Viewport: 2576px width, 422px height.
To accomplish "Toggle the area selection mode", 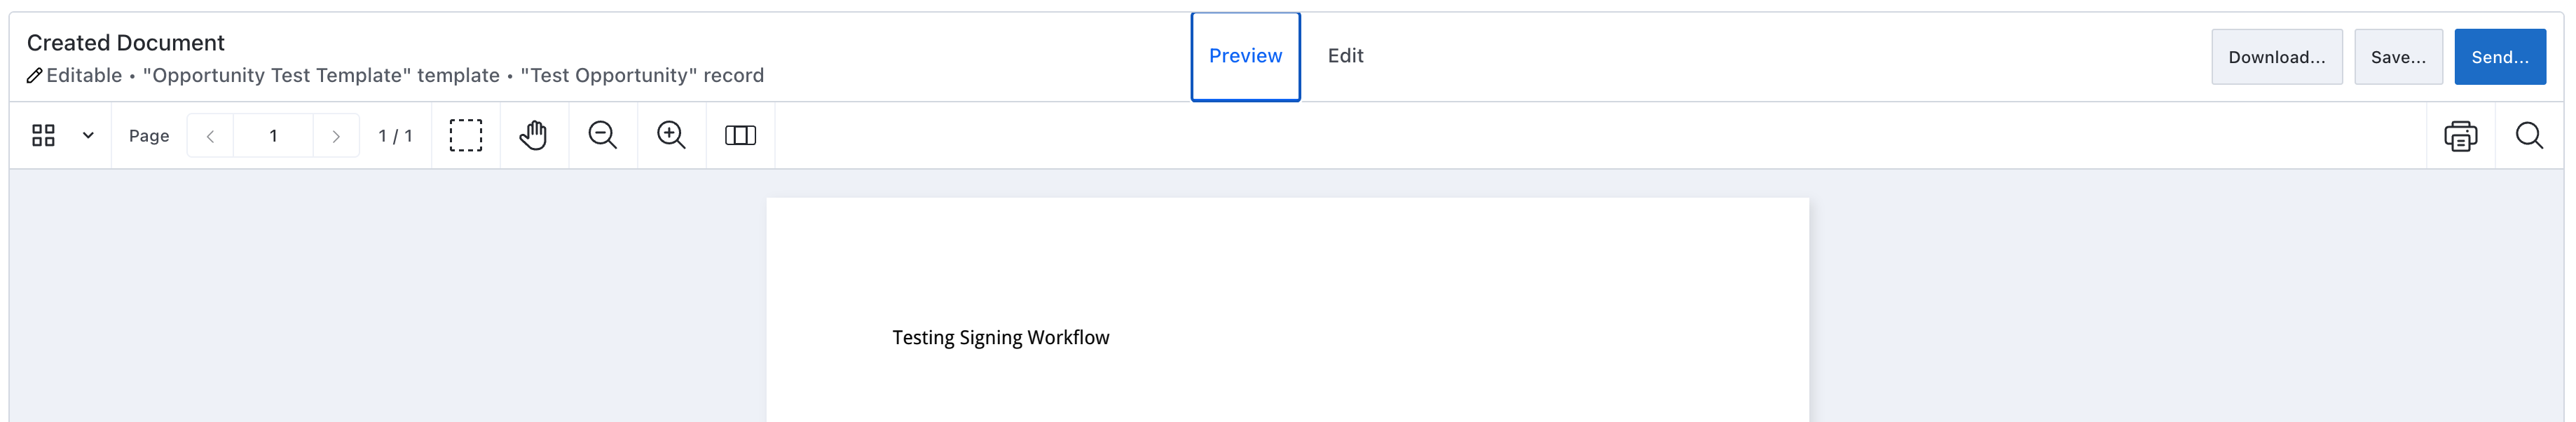I will click(x=465, y=135).
